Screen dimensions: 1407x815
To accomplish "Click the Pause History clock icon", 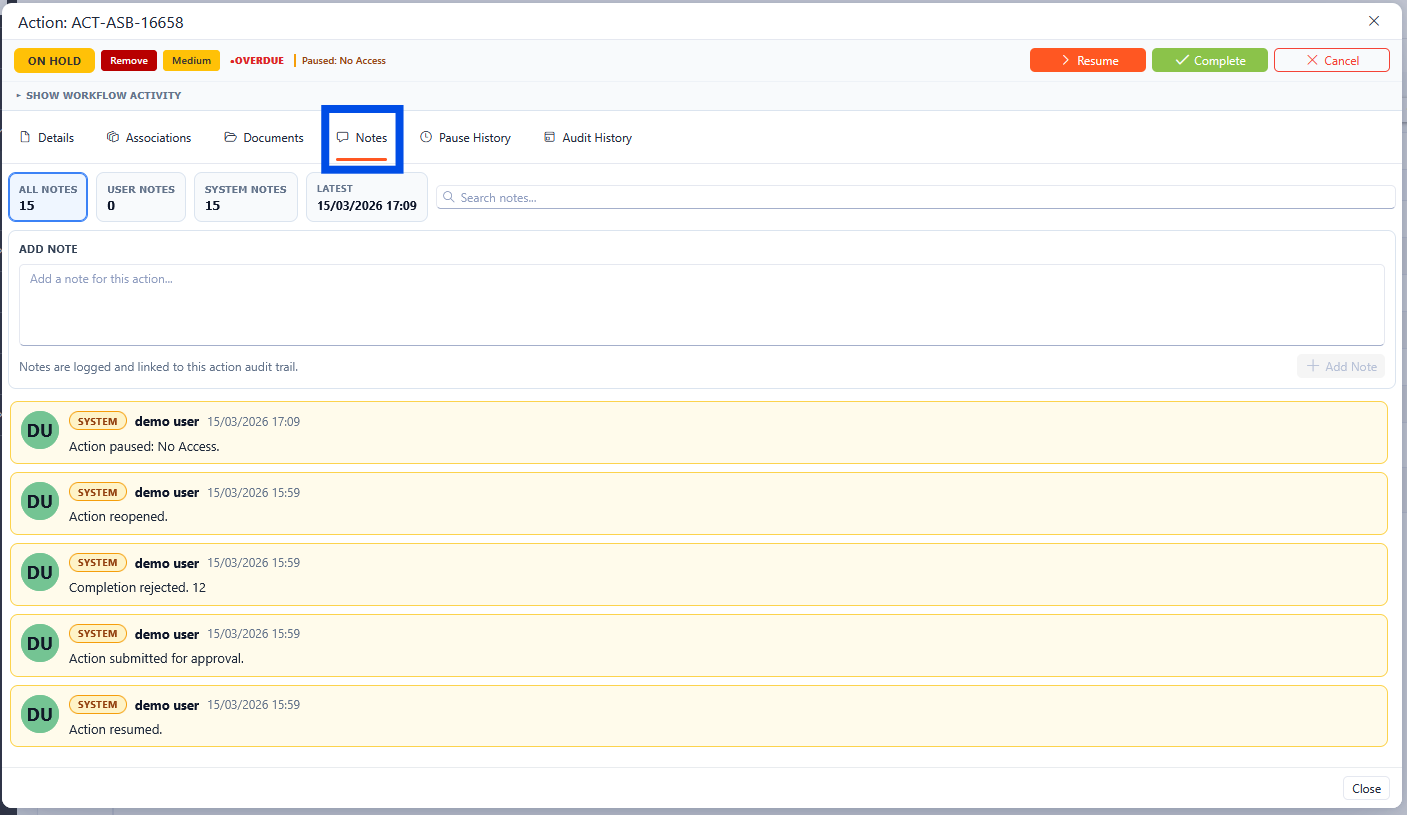I will [x=426, y=138].
